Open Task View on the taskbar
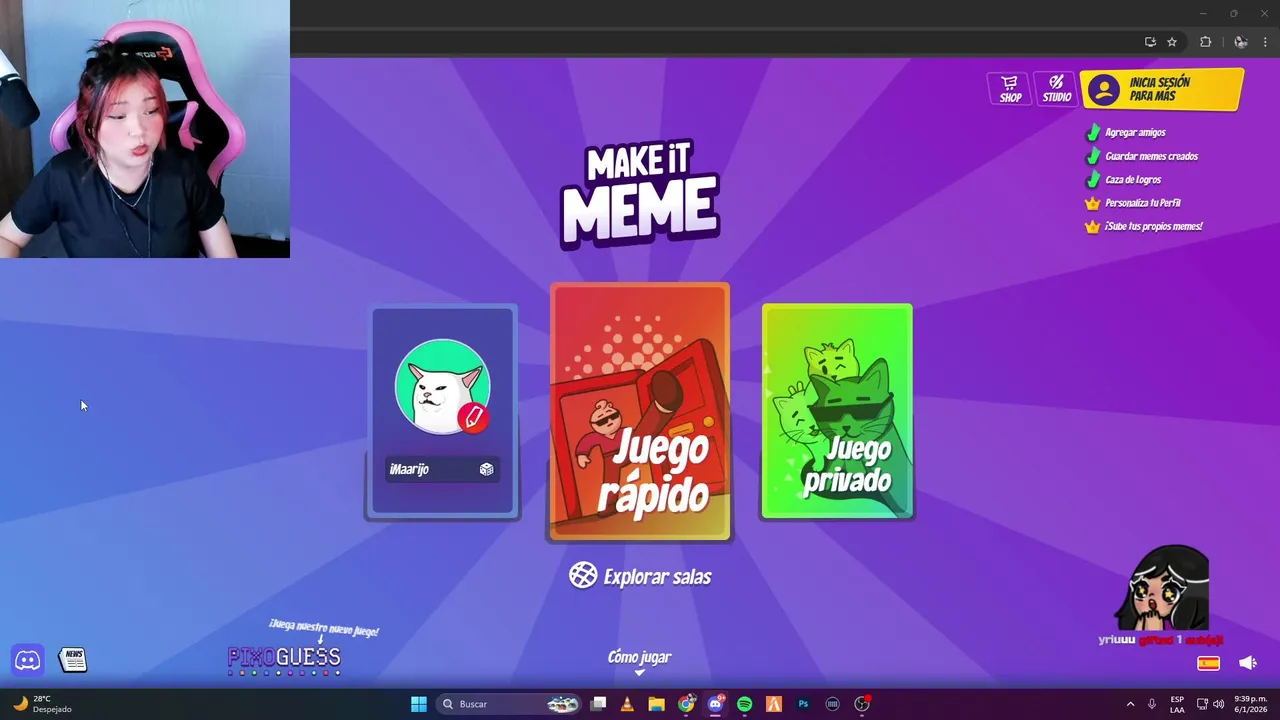Viewport: 1280px width, 720px height. click(598, 704)
